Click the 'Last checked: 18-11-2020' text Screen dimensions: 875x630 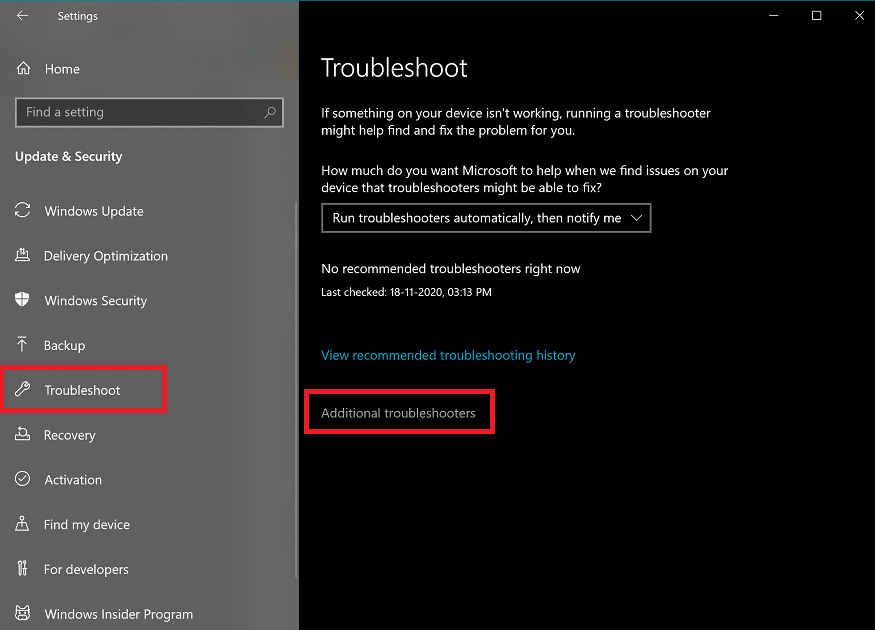pyautogui.click(x=406, y=292)
